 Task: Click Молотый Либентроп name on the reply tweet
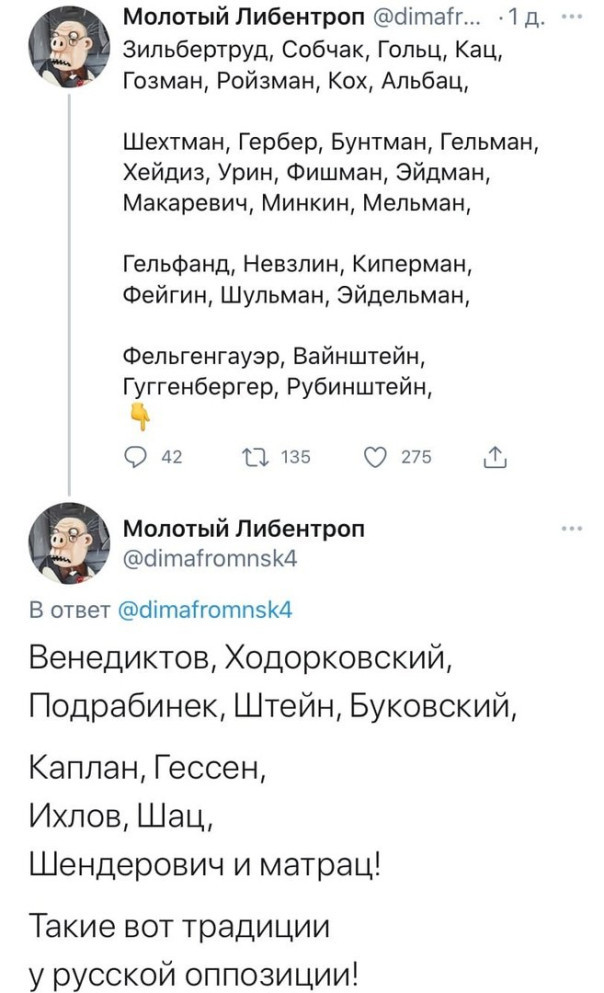click(244, 529)
